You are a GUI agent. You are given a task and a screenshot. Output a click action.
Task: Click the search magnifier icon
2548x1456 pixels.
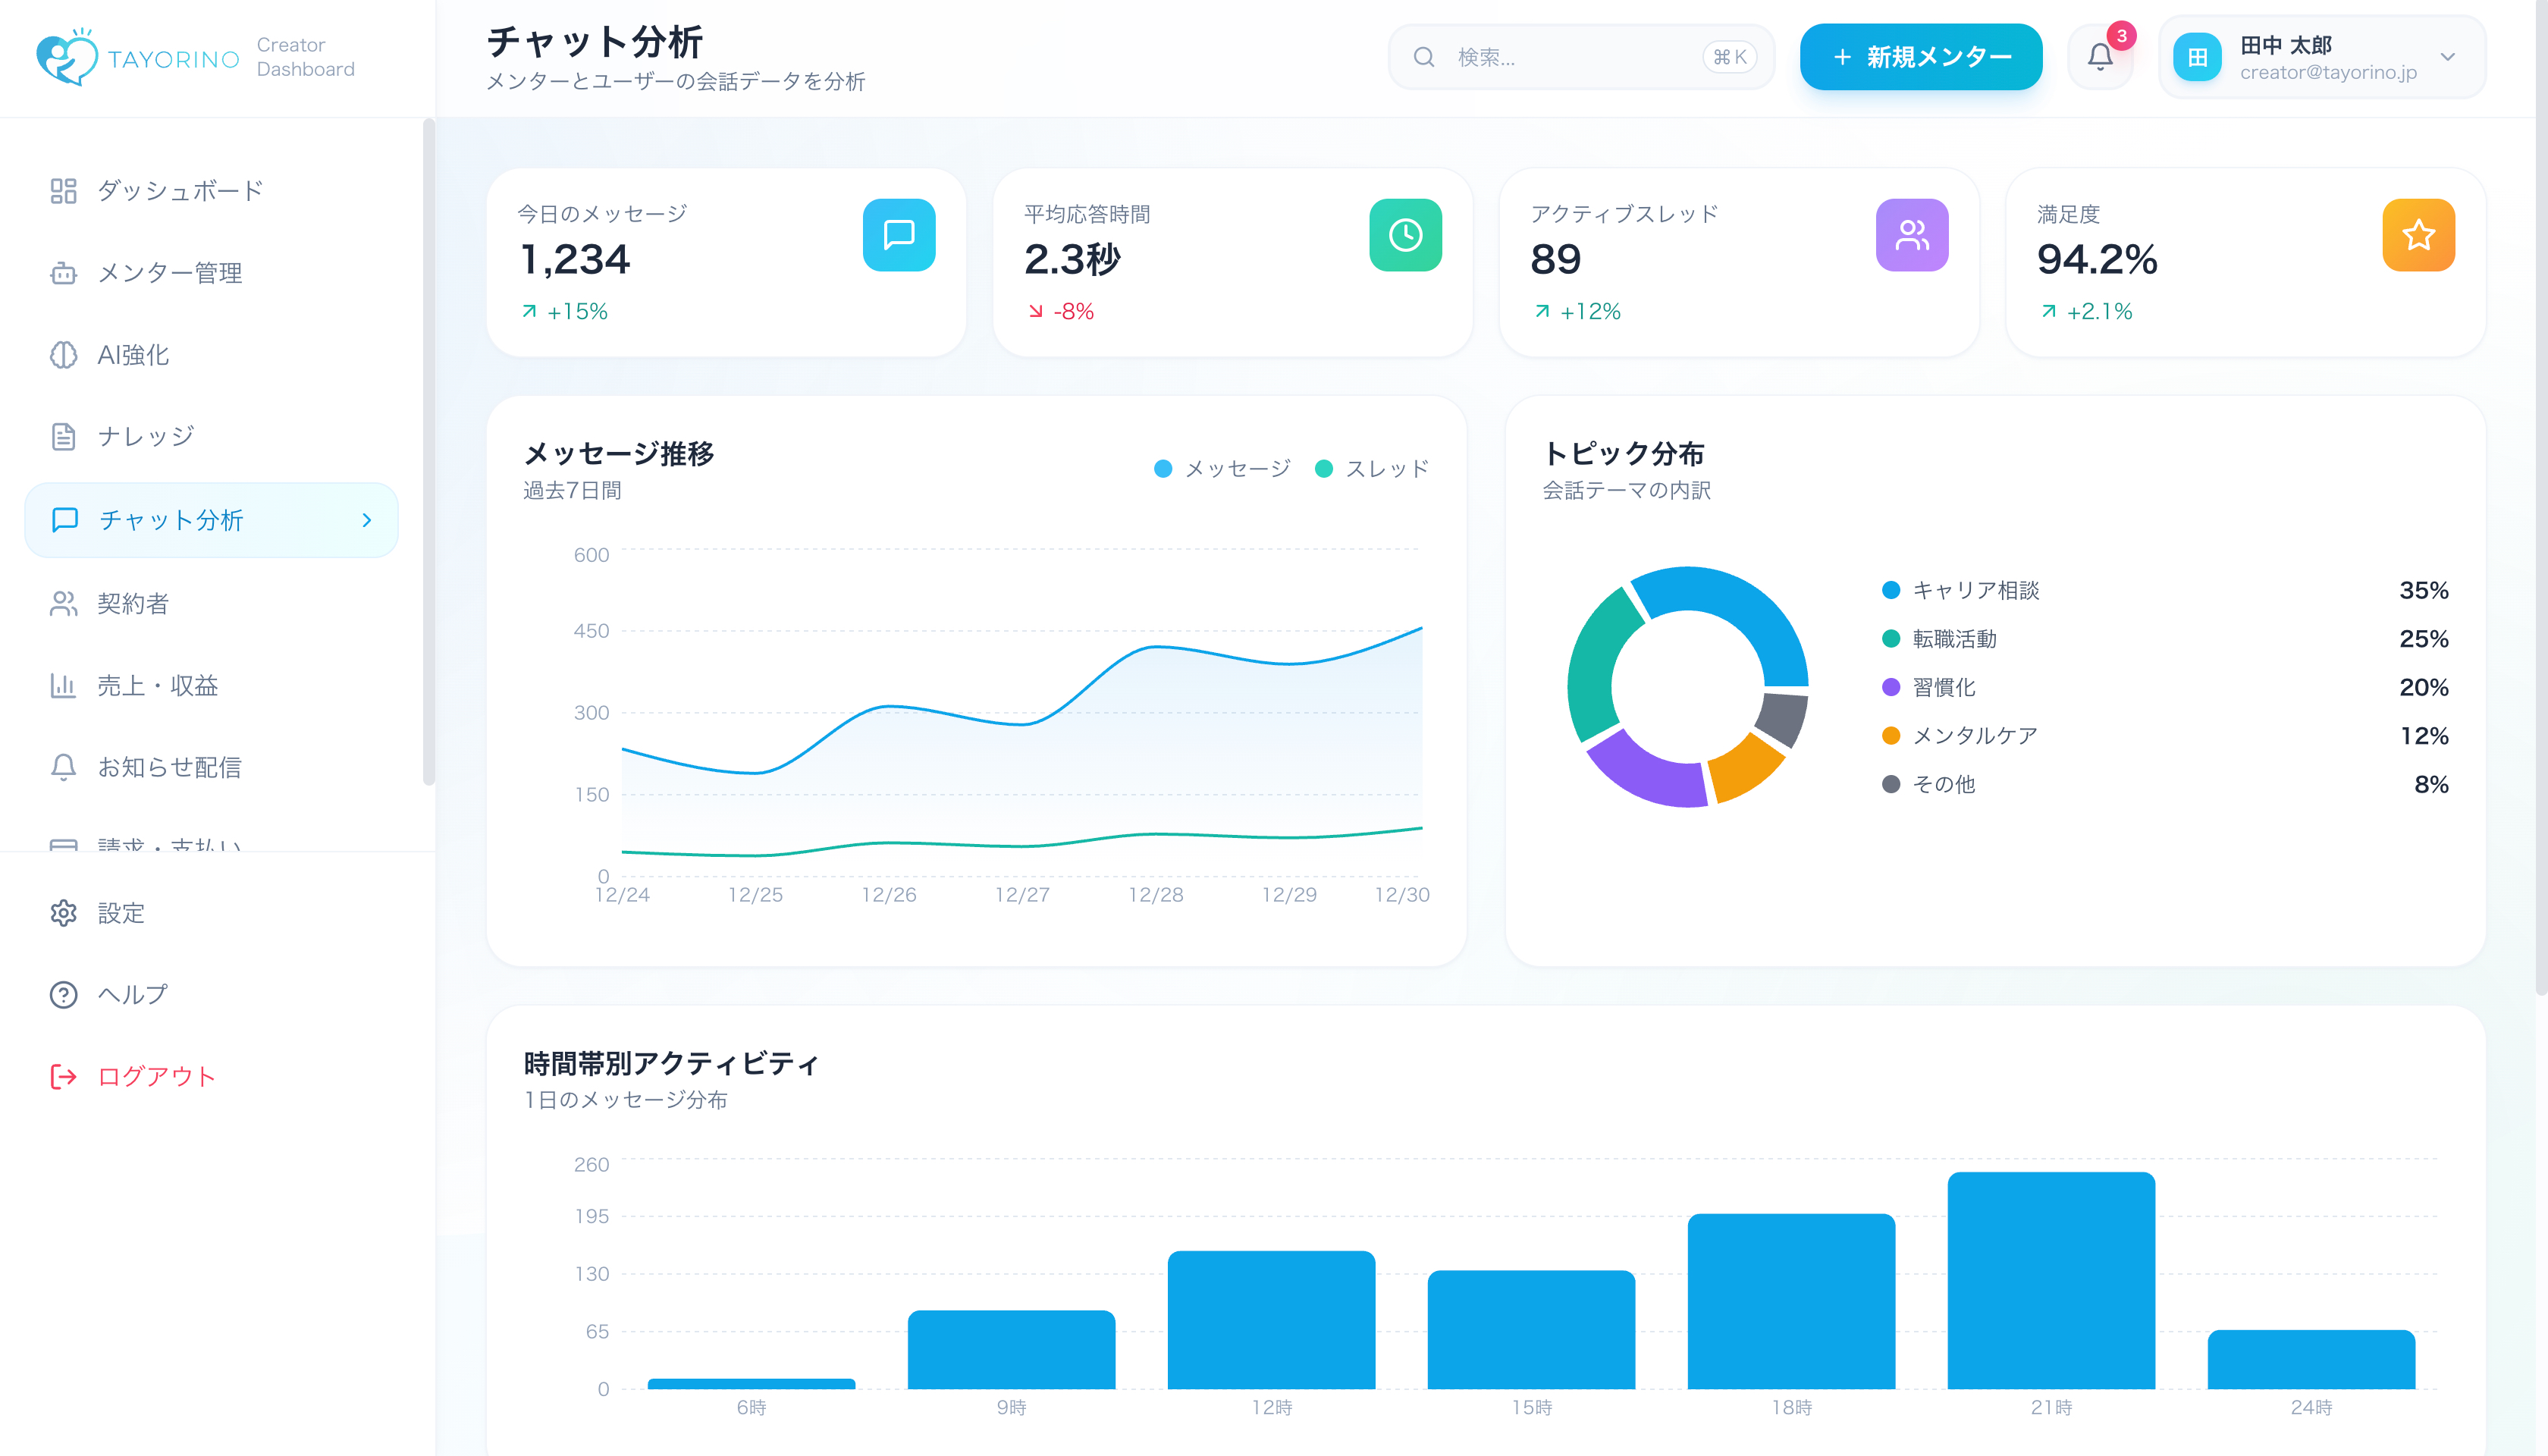point(1424,57)
